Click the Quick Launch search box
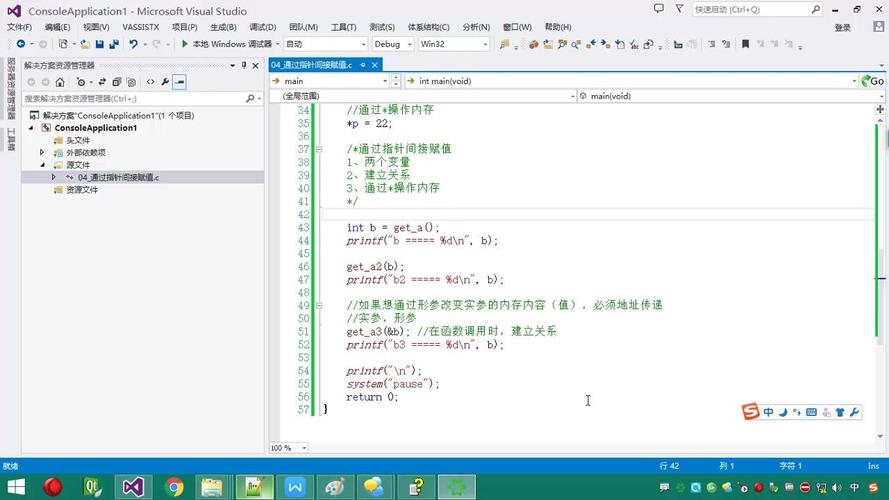The height and width of the screenshot is (500, 889). click(757, 10)
